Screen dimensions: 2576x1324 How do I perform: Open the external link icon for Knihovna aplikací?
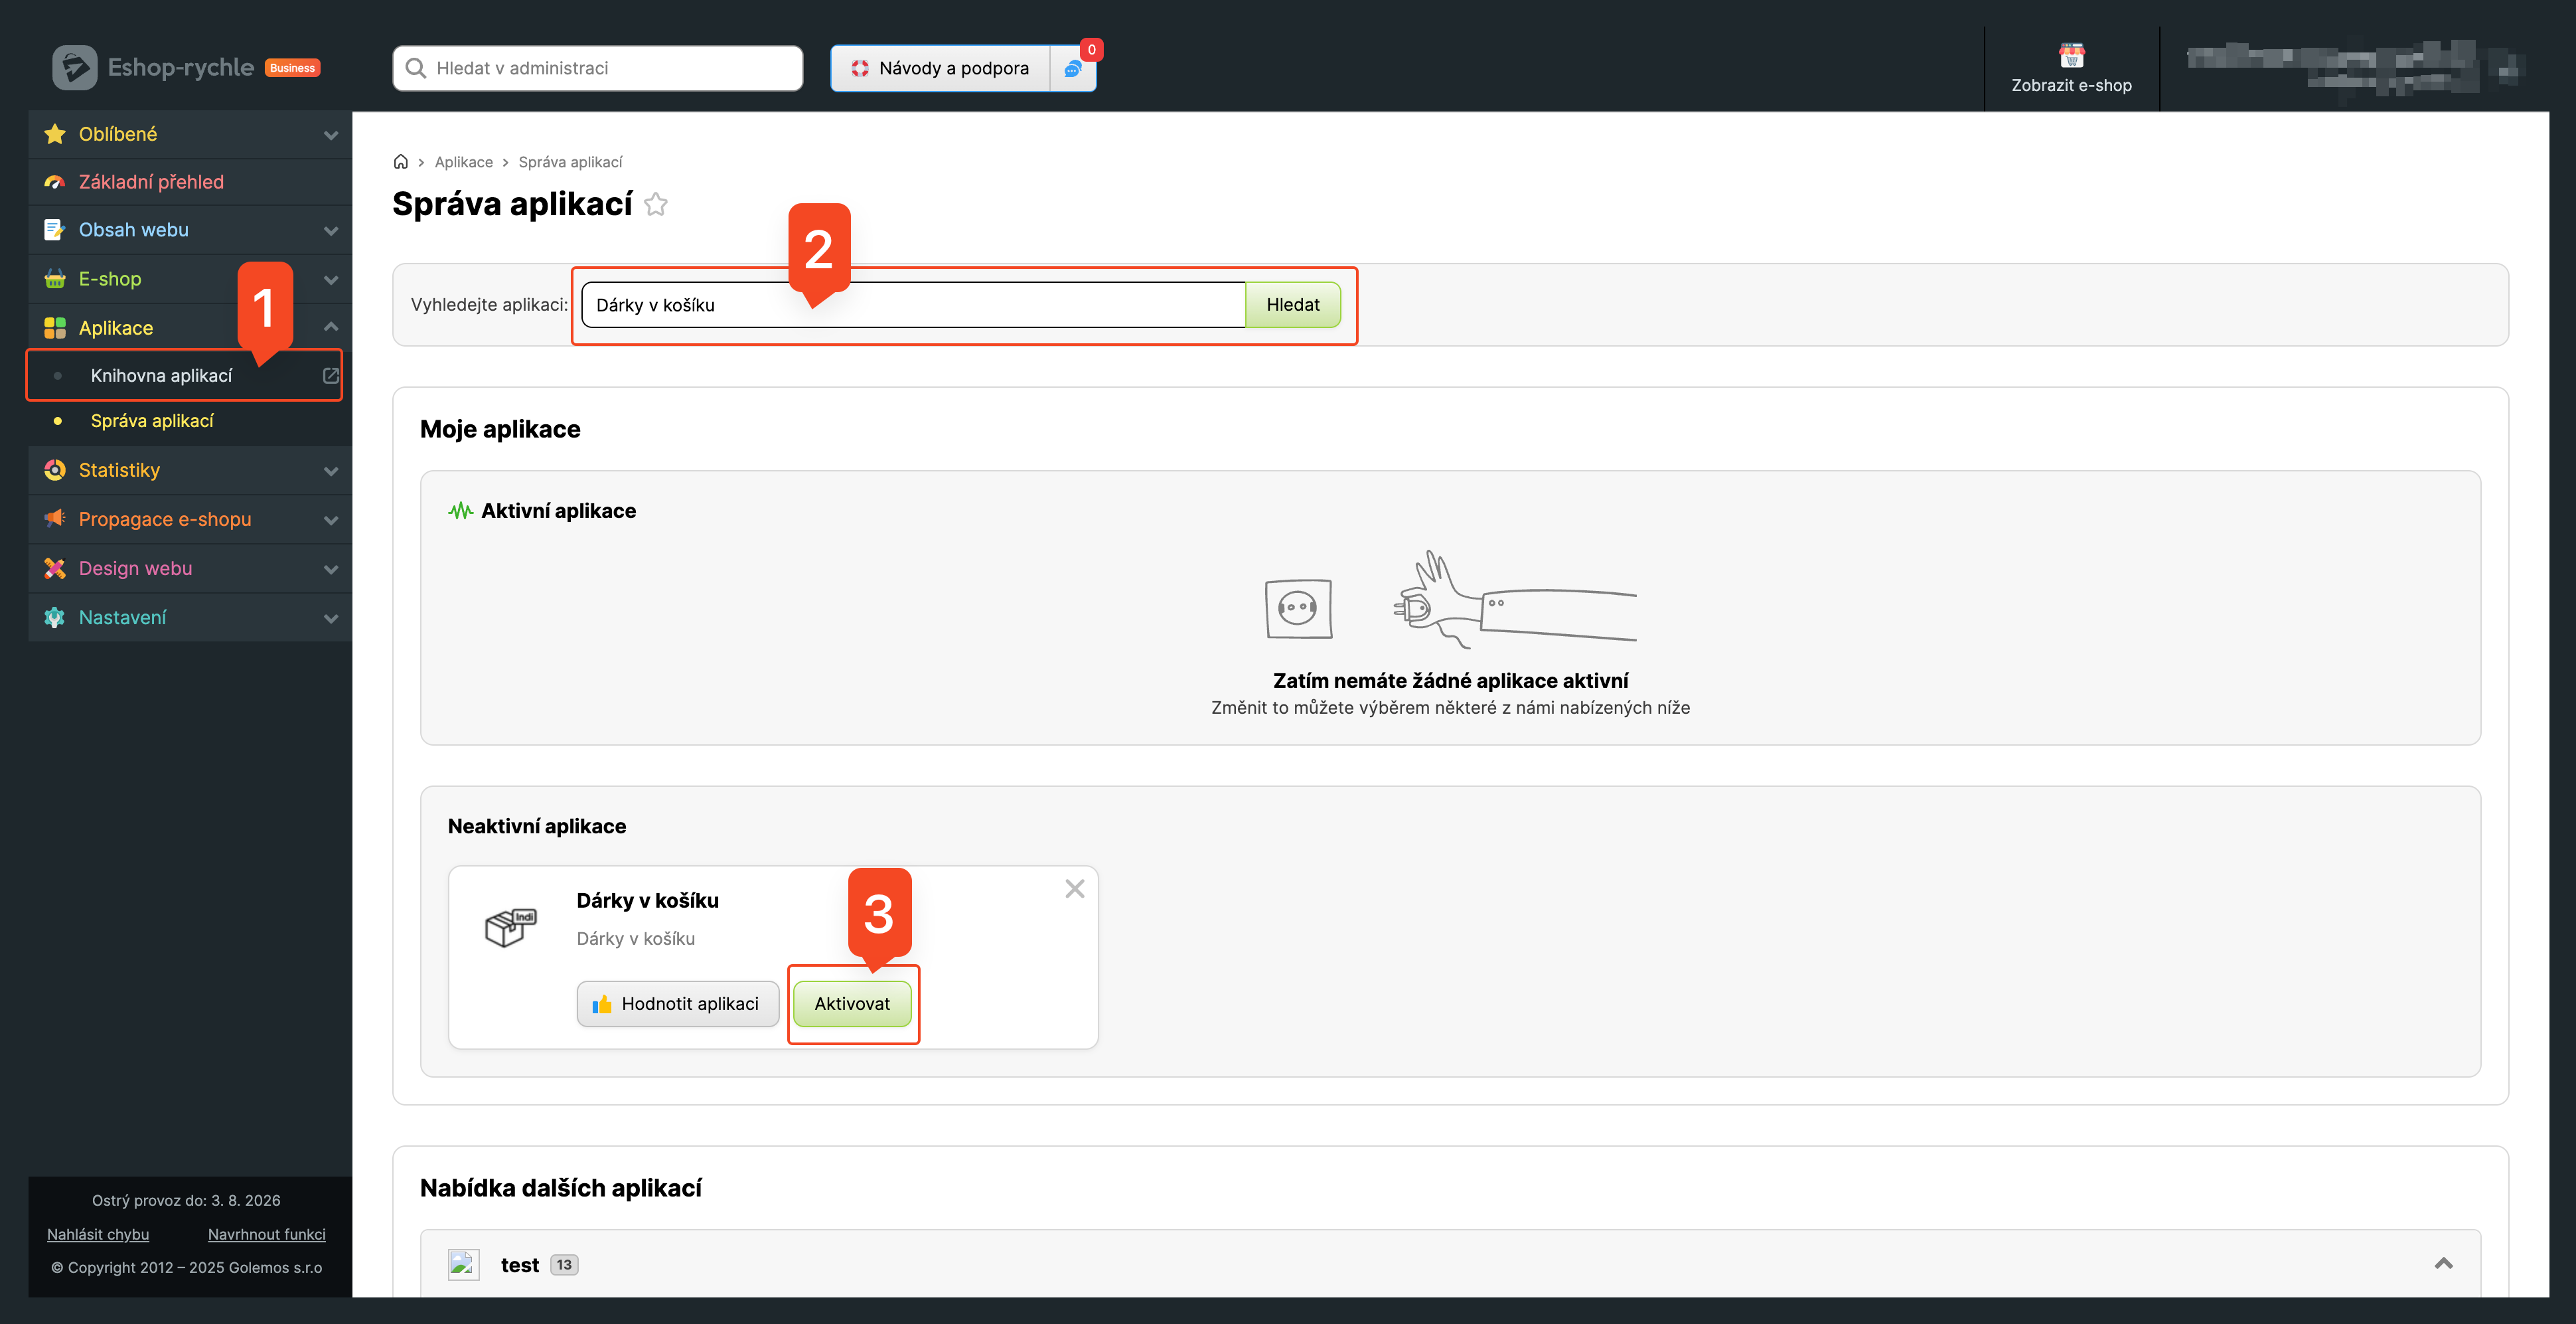(x=330, y=376)
